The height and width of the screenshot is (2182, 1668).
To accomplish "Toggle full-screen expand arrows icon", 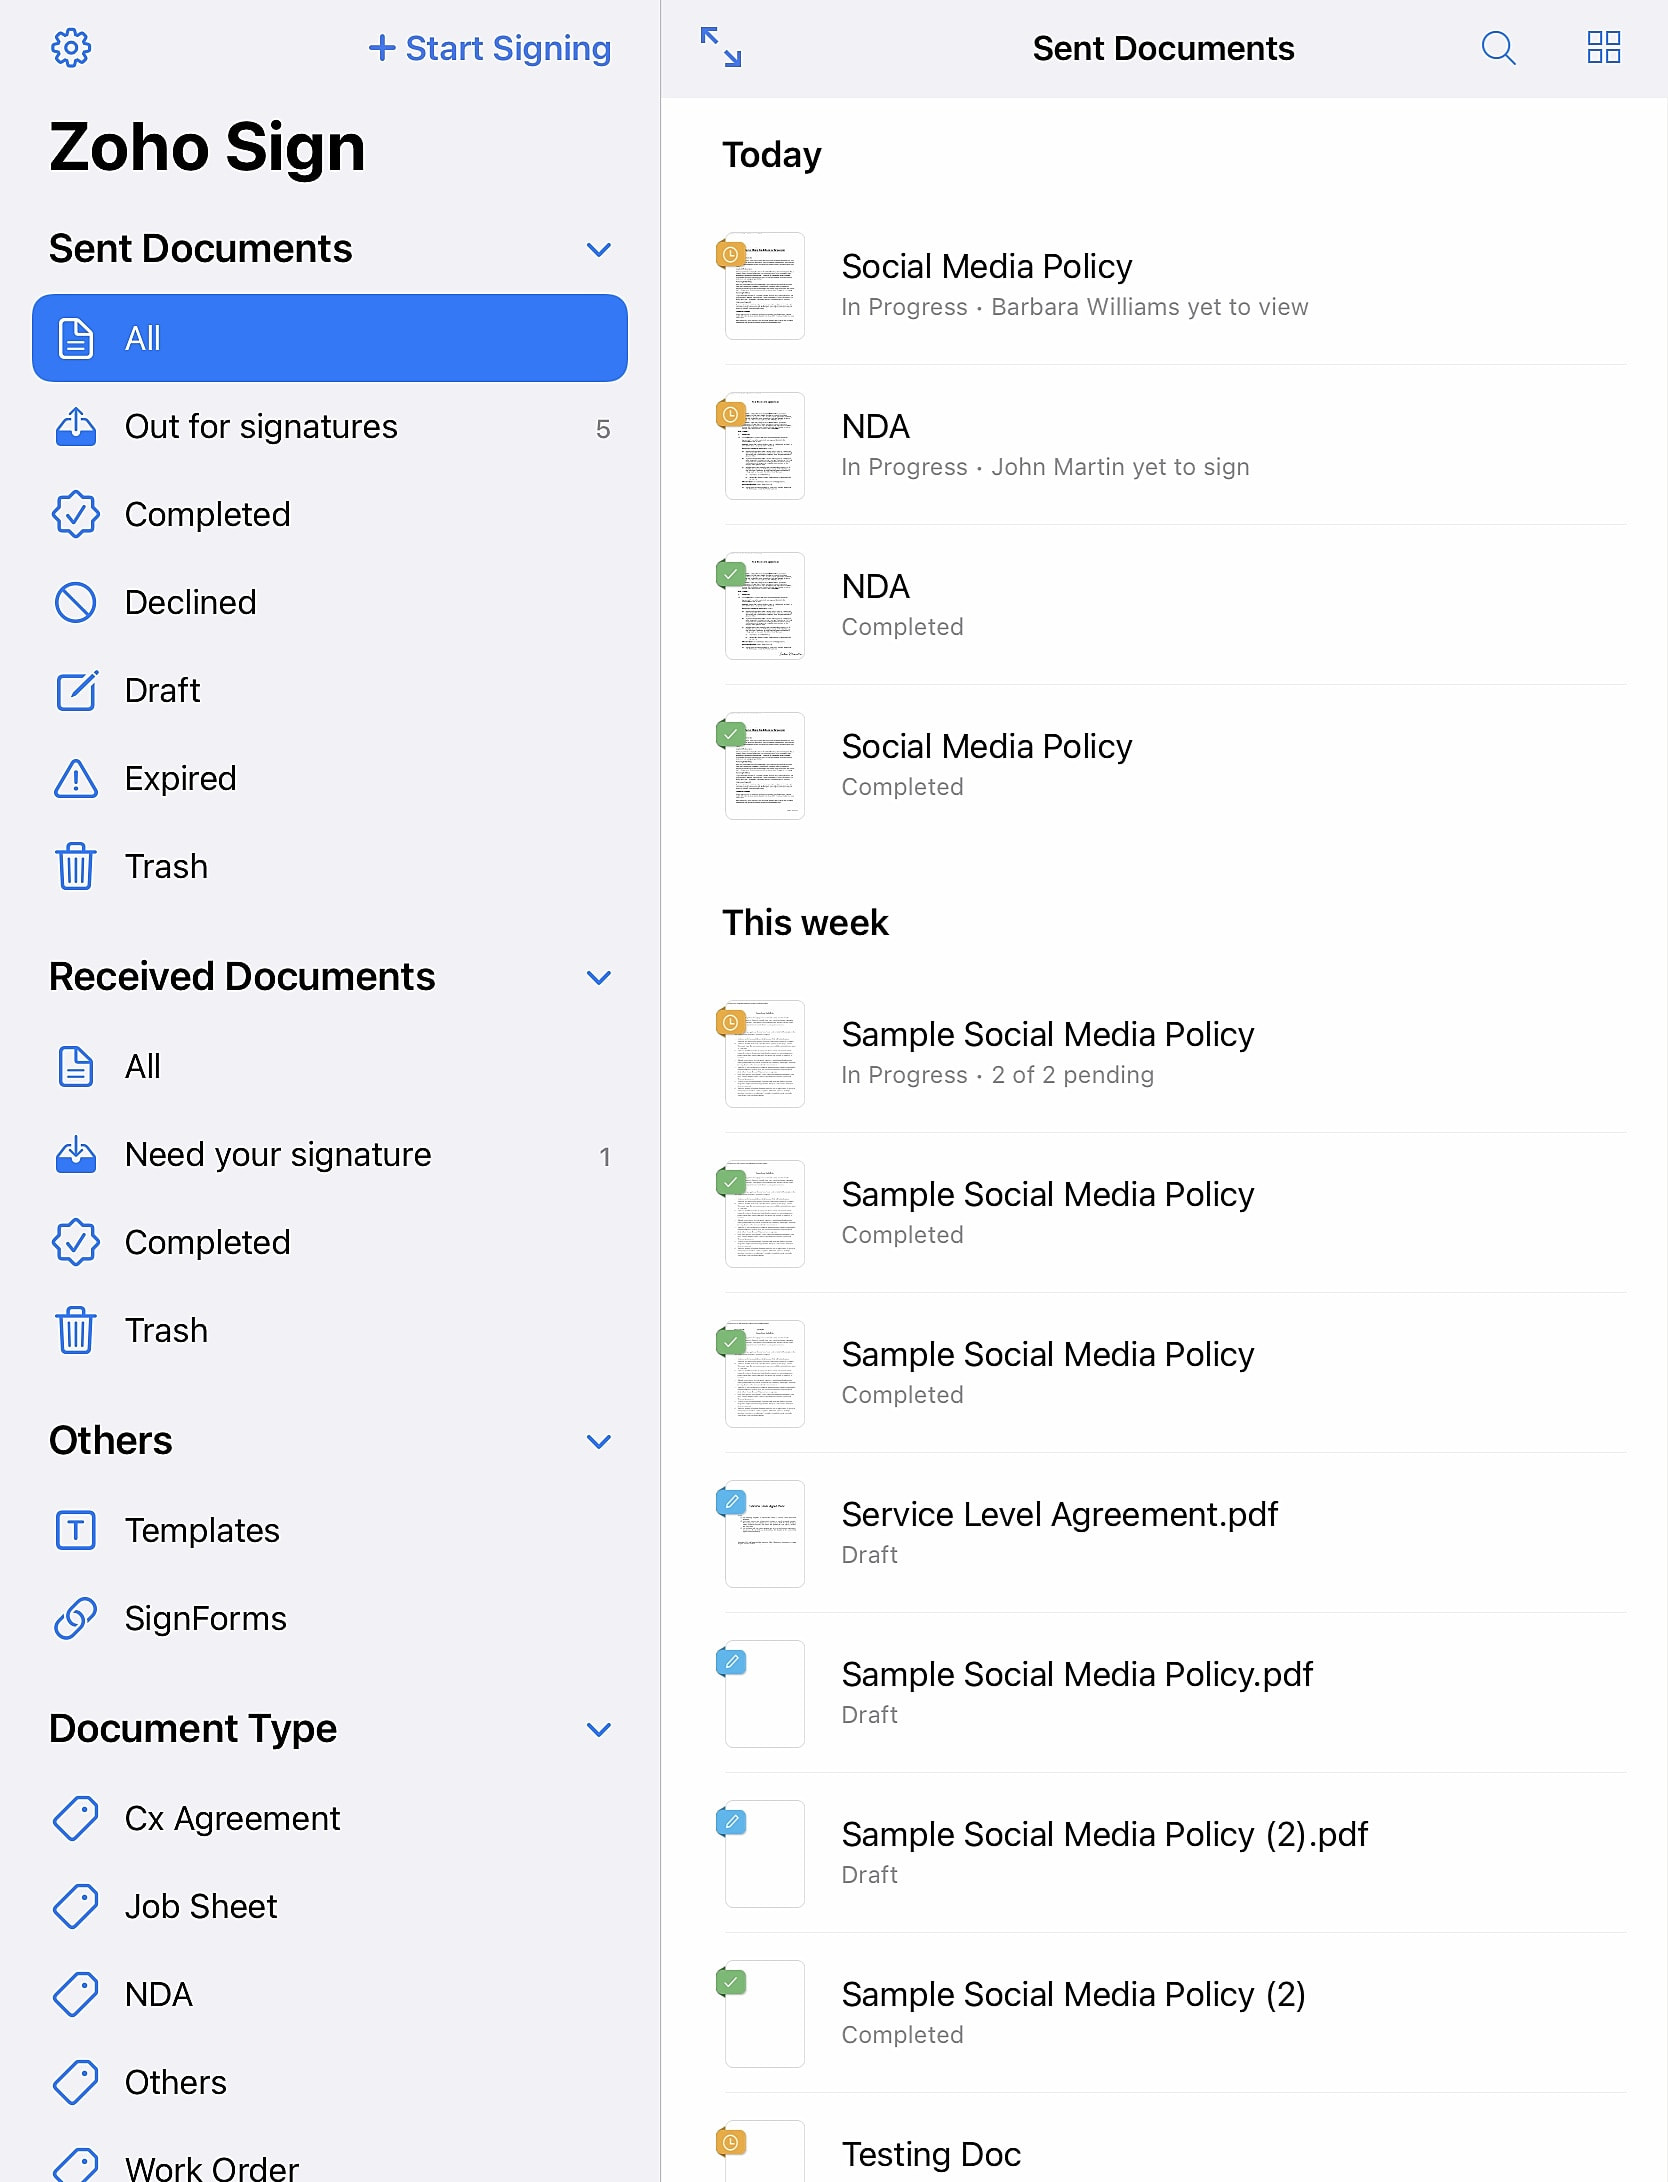I will click(x=721, y=47).
